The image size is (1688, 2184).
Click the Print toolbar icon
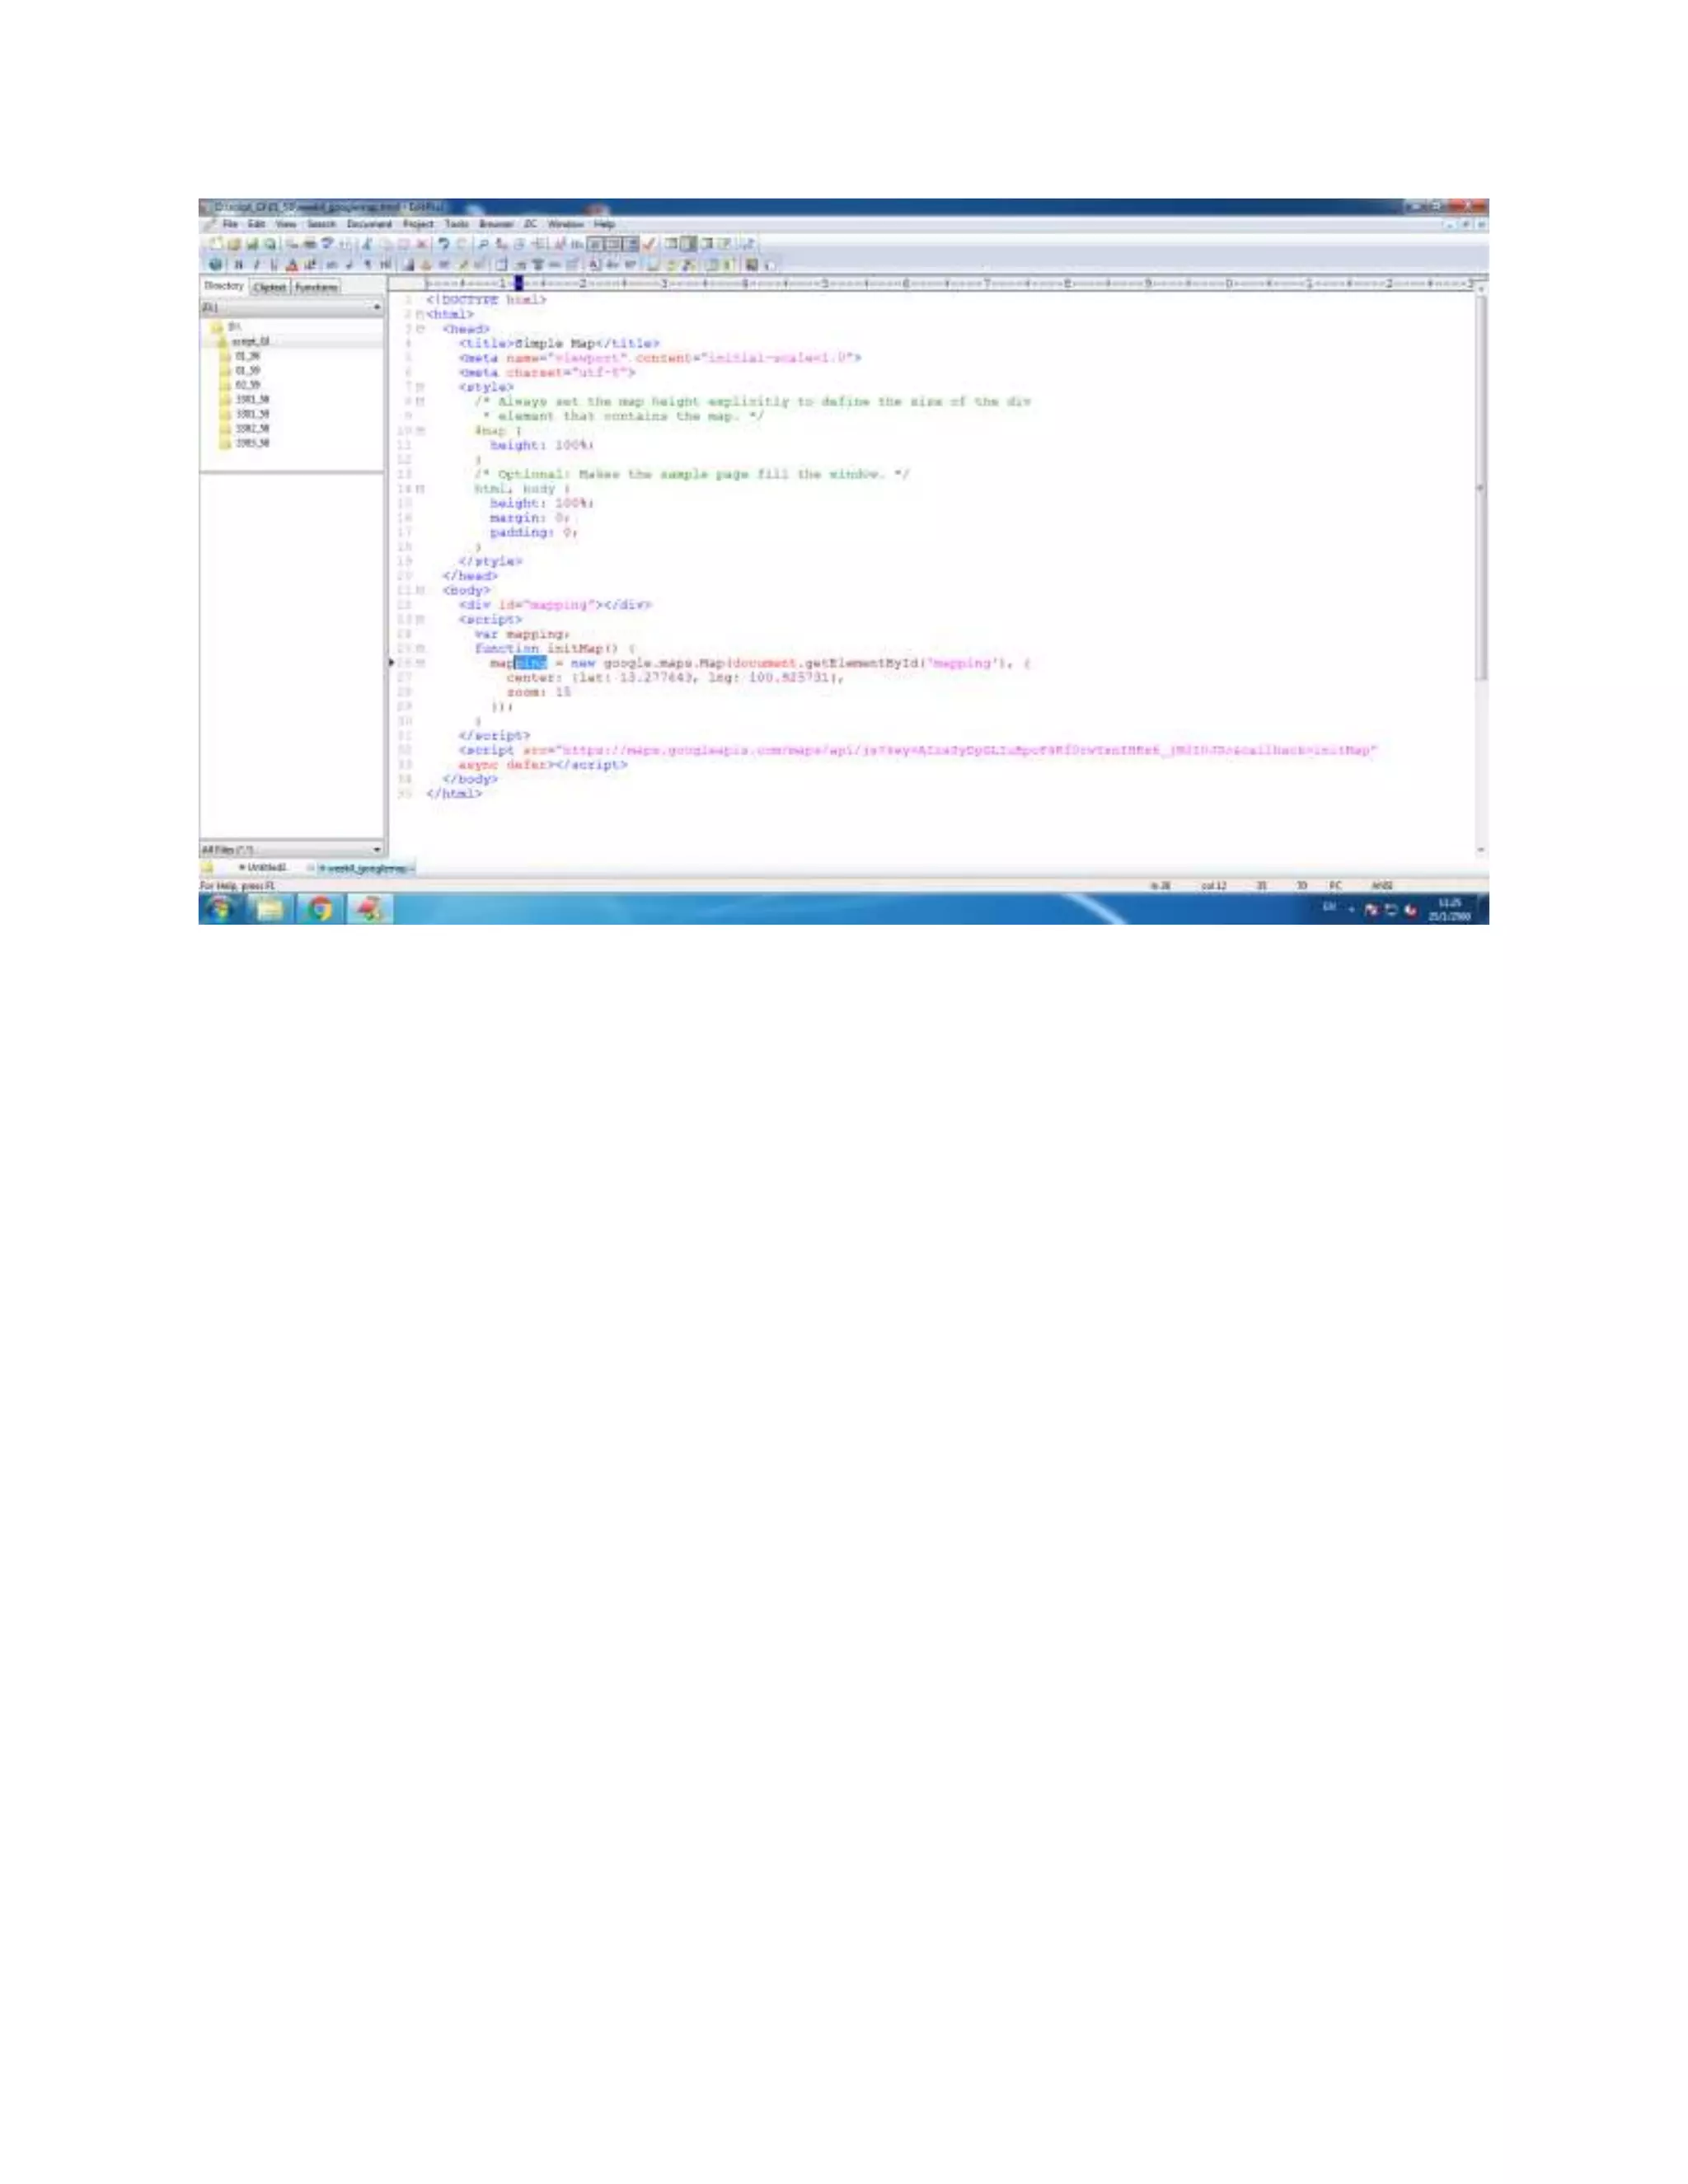coord(310,244)
